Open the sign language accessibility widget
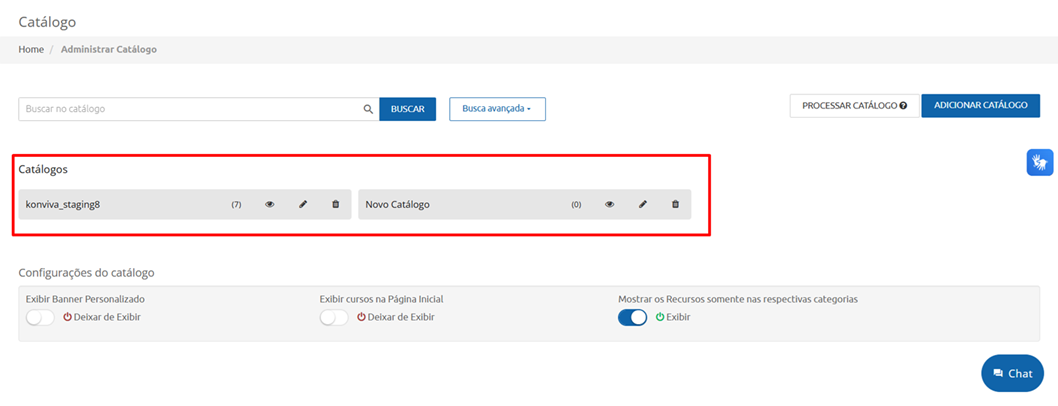Viewport: 1058px width, 406px height. coord(1040,162)
